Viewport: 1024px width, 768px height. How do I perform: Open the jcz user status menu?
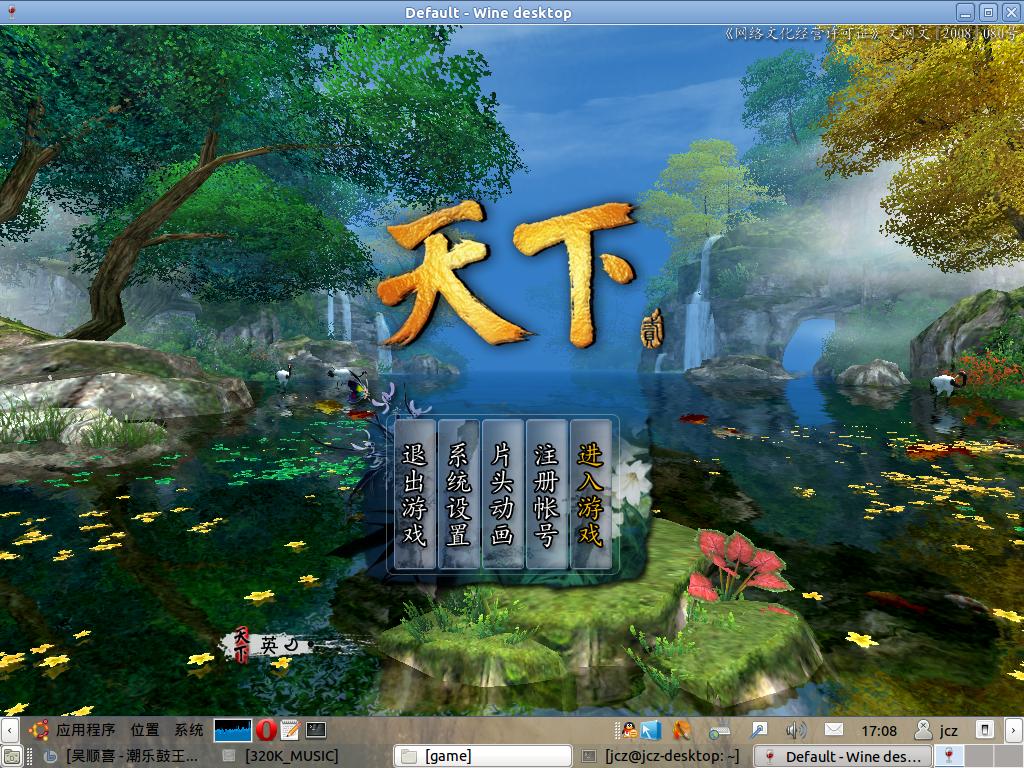pos(936,730)
